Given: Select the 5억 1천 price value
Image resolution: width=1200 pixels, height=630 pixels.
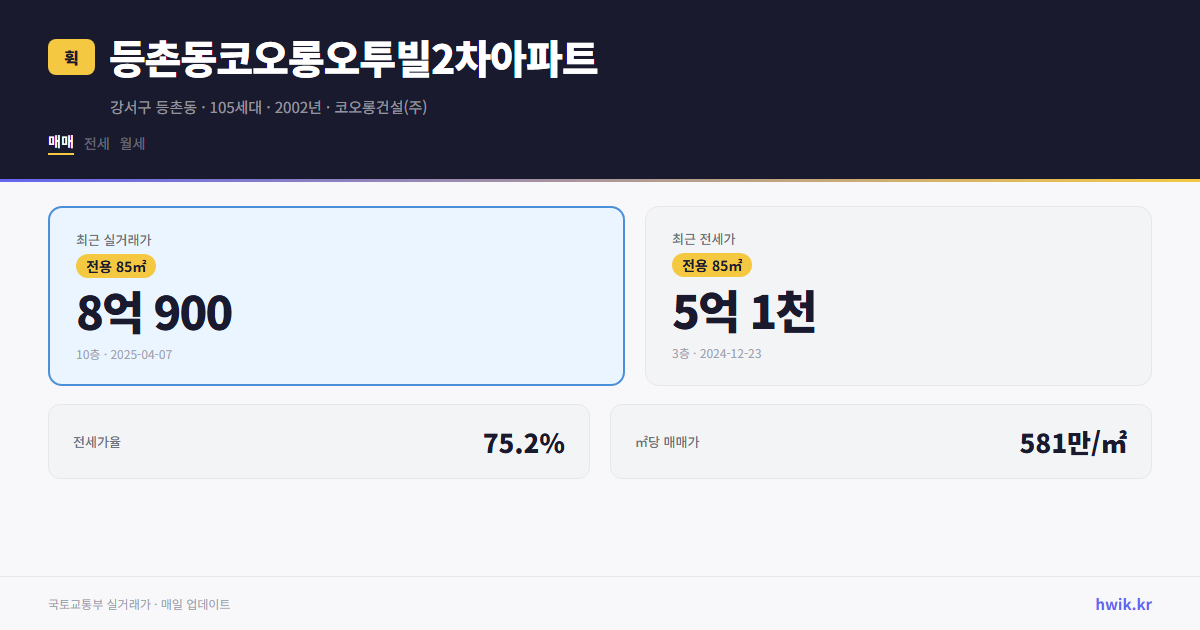Looking at the screenshot, I should [x=745, y=312].
